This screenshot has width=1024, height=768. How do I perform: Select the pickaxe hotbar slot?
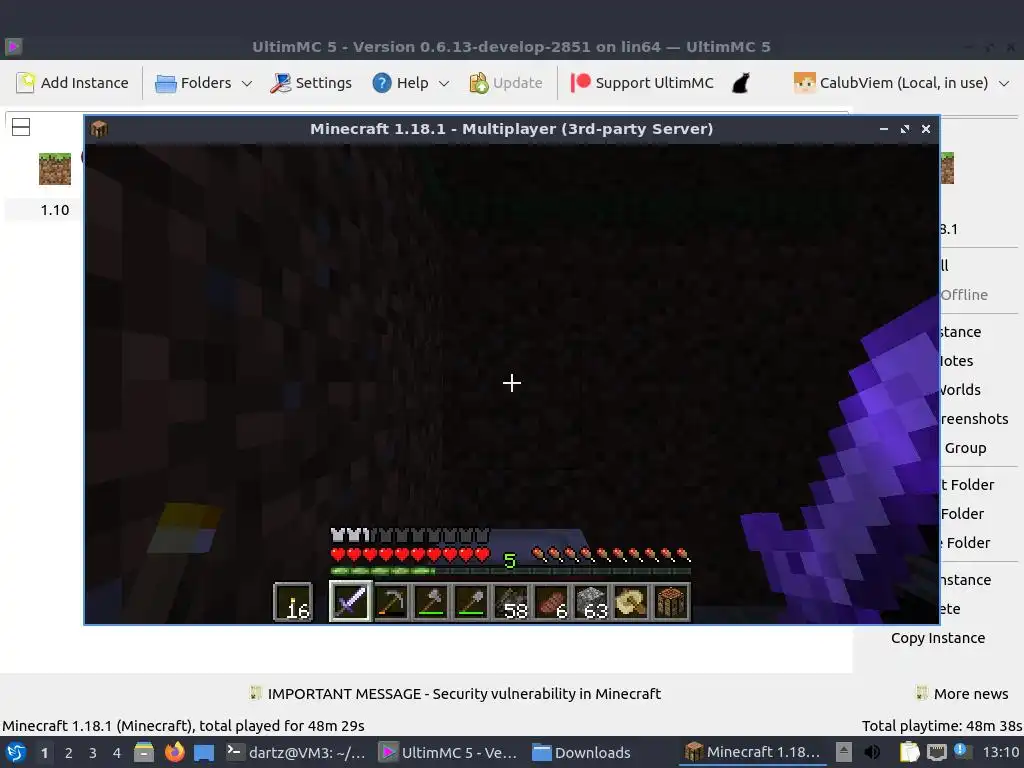391,601
